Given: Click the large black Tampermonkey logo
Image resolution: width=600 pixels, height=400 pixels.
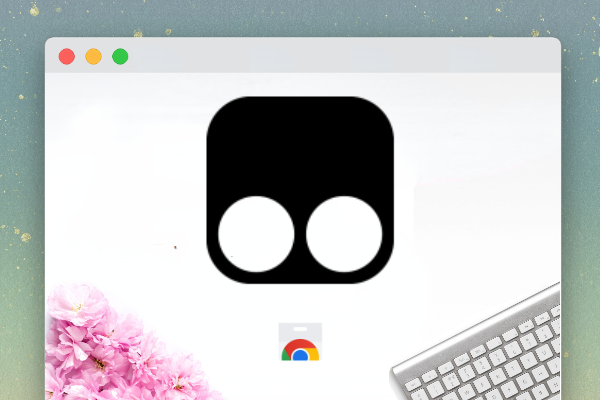Looking at the screenshot, I should tap(300, 188).
